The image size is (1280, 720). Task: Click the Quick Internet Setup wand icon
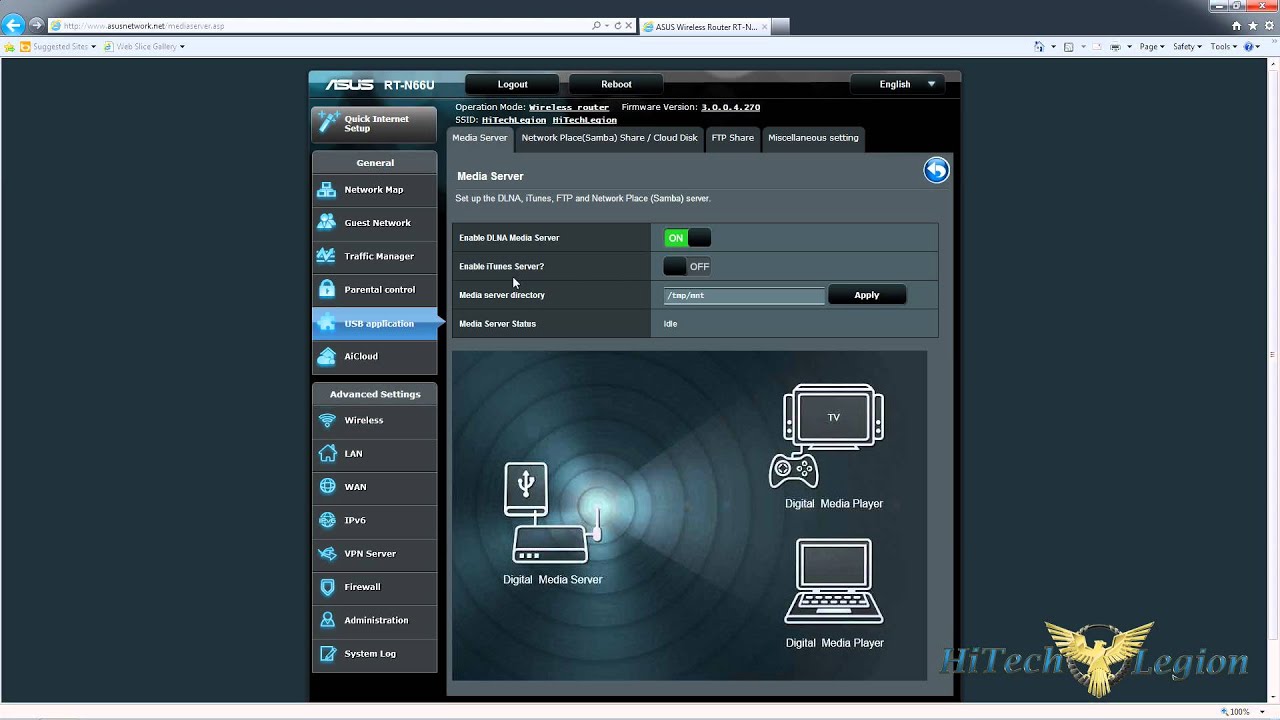tap(328, 122)
